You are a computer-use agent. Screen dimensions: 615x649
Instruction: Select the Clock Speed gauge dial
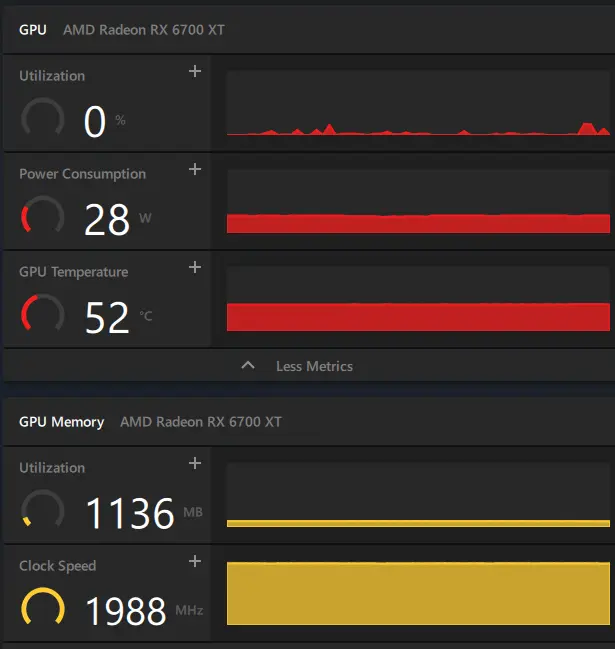(43, 608)
